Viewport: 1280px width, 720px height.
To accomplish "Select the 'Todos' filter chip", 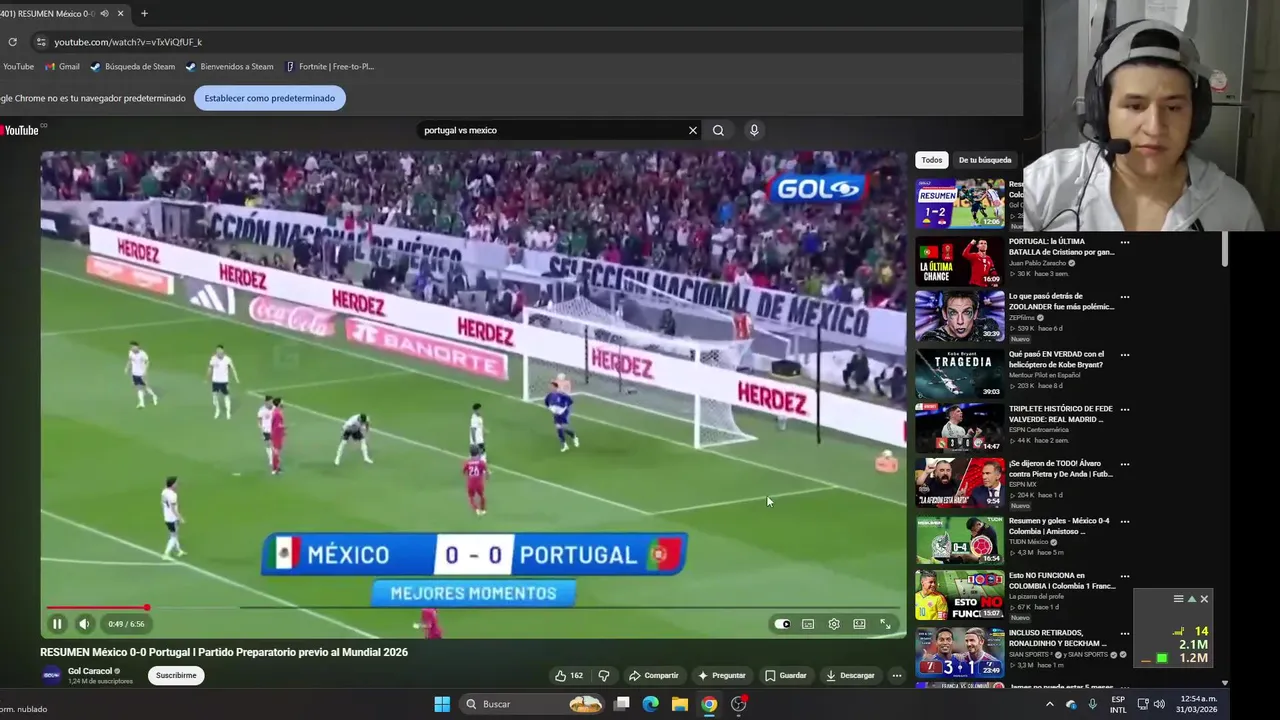I will 932,160.
